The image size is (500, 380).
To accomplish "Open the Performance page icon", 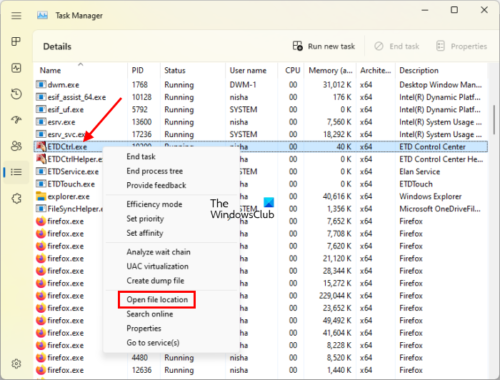I will point(16,68).
